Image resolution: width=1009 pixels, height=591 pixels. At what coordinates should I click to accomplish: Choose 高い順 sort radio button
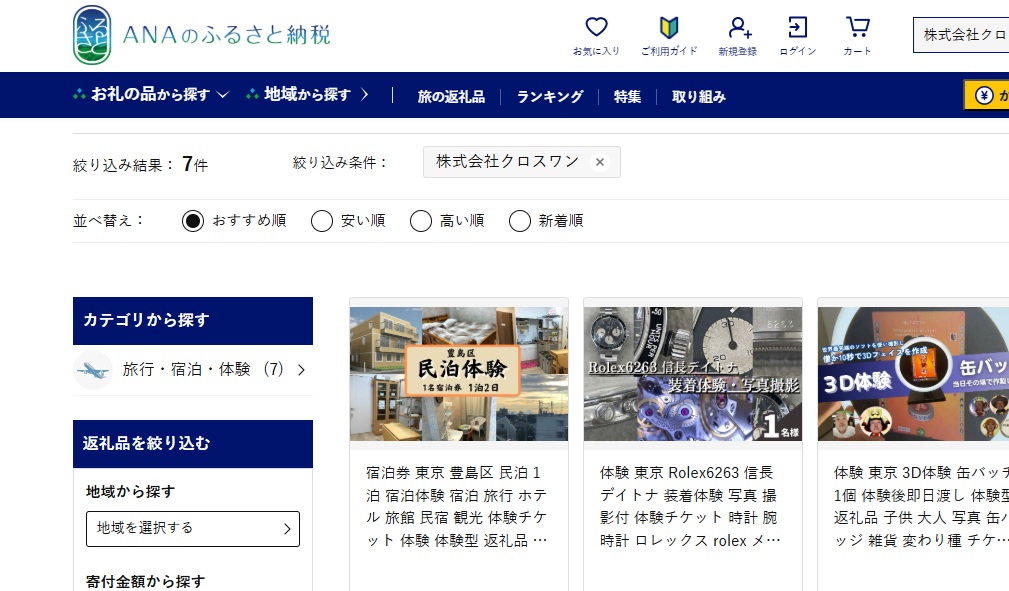click(421, 221)
